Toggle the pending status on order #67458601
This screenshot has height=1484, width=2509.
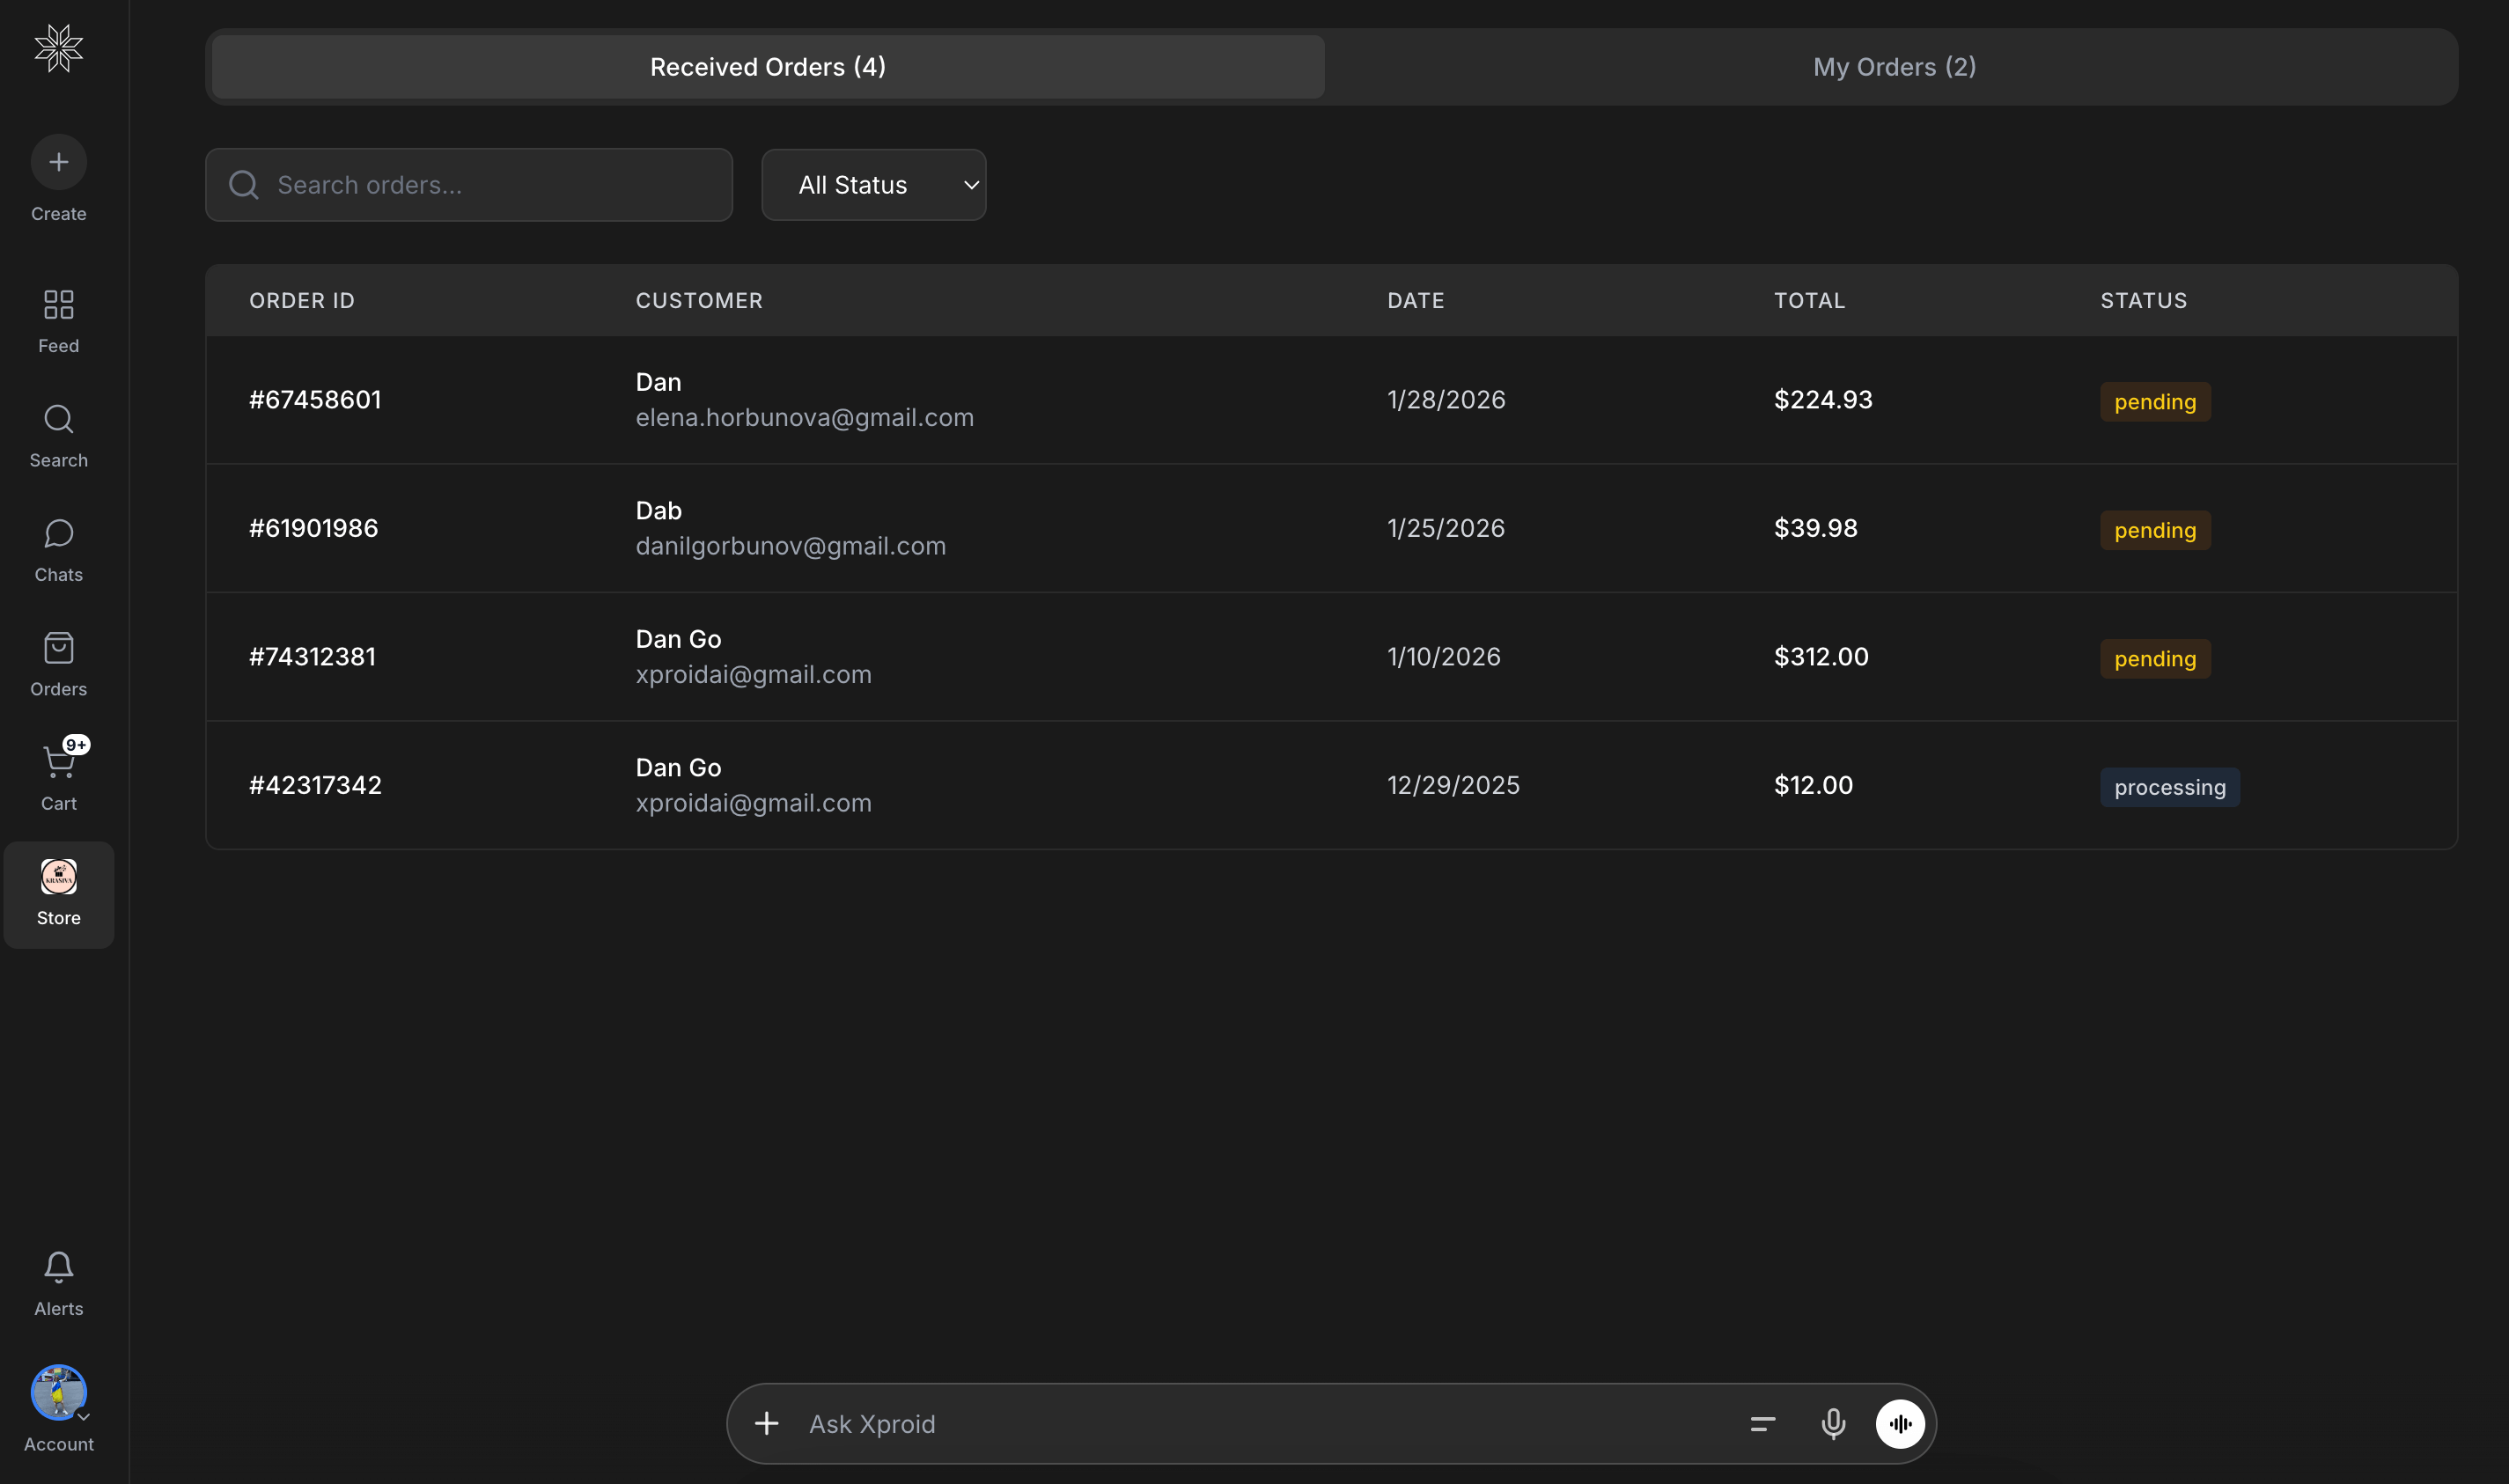[2154, 401]
